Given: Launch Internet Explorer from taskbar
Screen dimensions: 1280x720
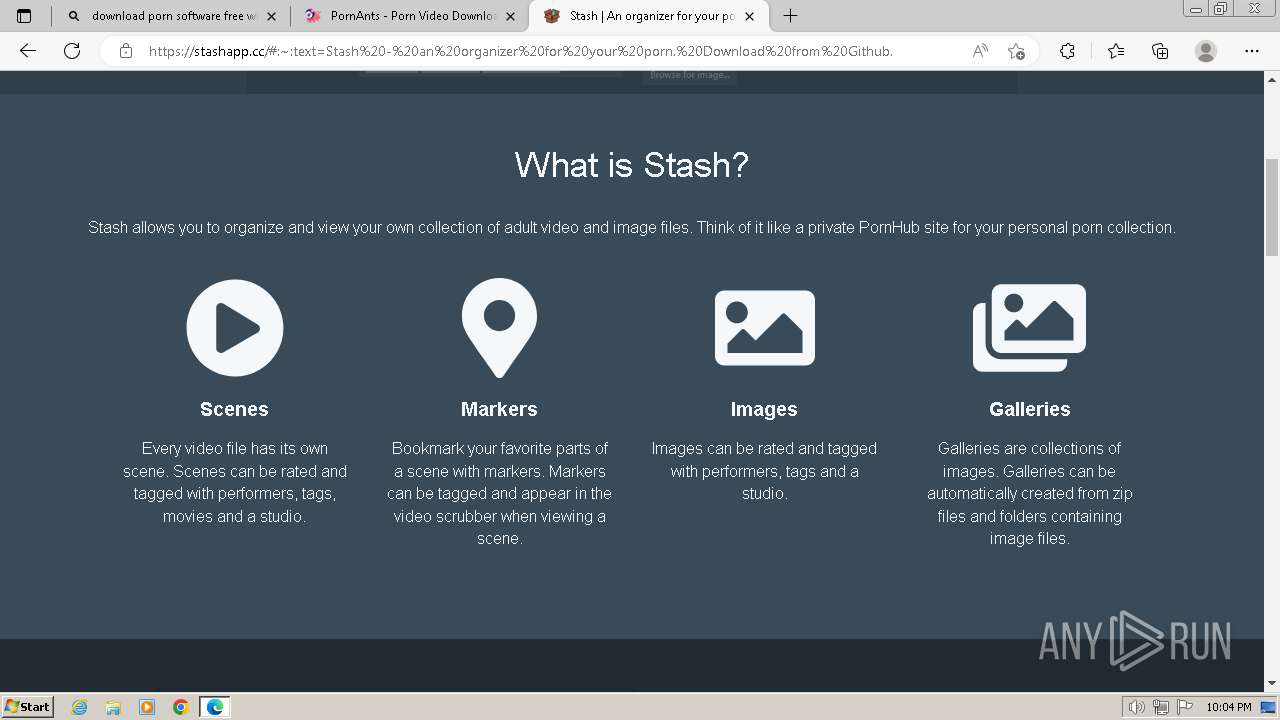Looking at the screenshot, I should [x=80, y=707].
